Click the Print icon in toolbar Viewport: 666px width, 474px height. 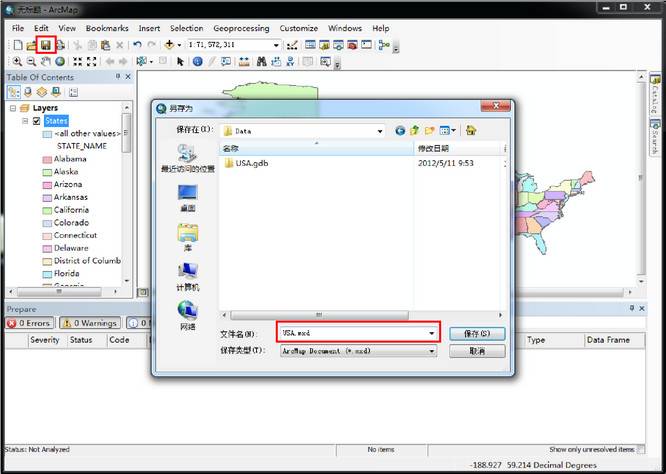pyautogui.click(x=60, y=45)
